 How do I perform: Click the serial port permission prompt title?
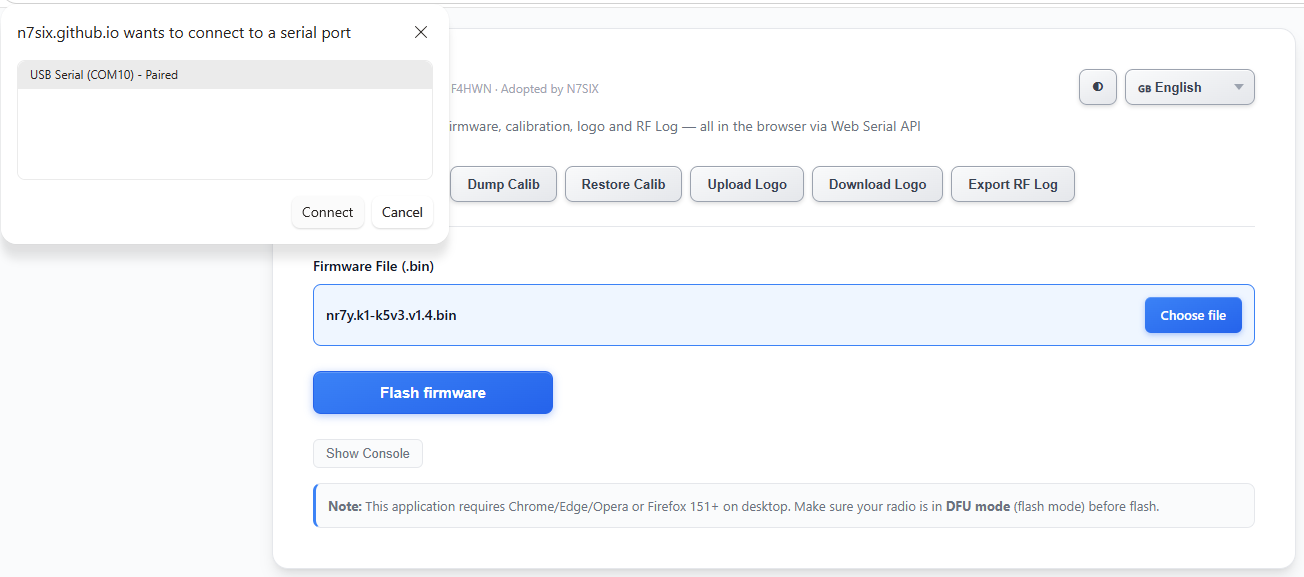[184, 33]
